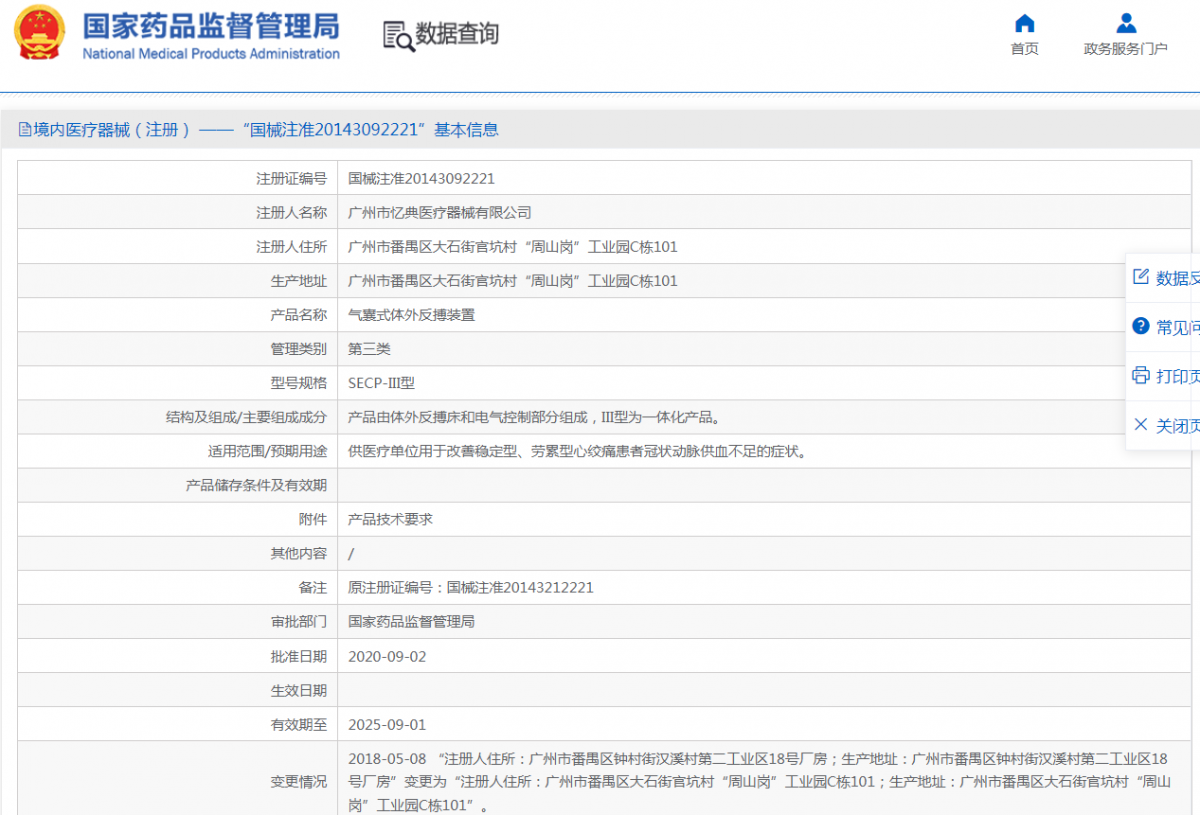Click the 生效日期 row label
Viewport: 1200px width, 815px height.
(298, 690)
